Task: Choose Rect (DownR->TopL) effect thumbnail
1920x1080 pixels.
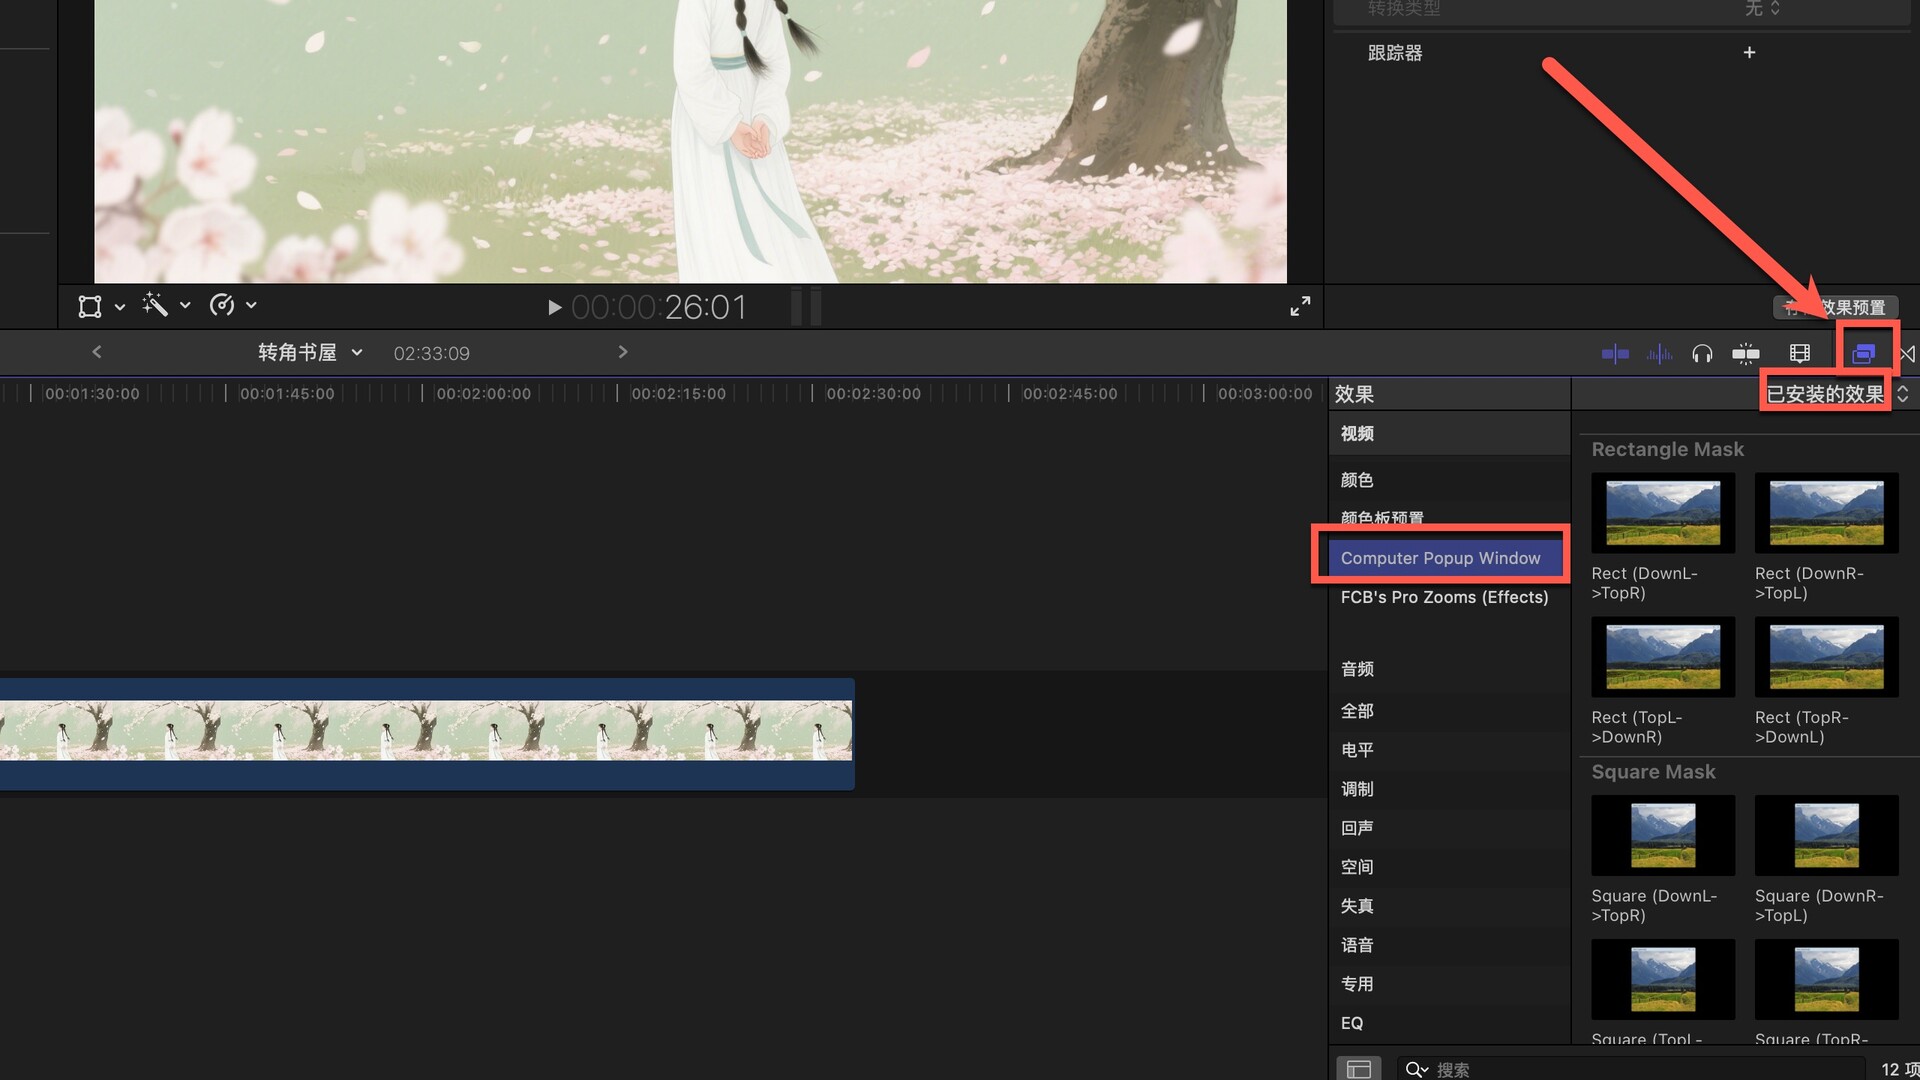Action: click(1826, 513)
